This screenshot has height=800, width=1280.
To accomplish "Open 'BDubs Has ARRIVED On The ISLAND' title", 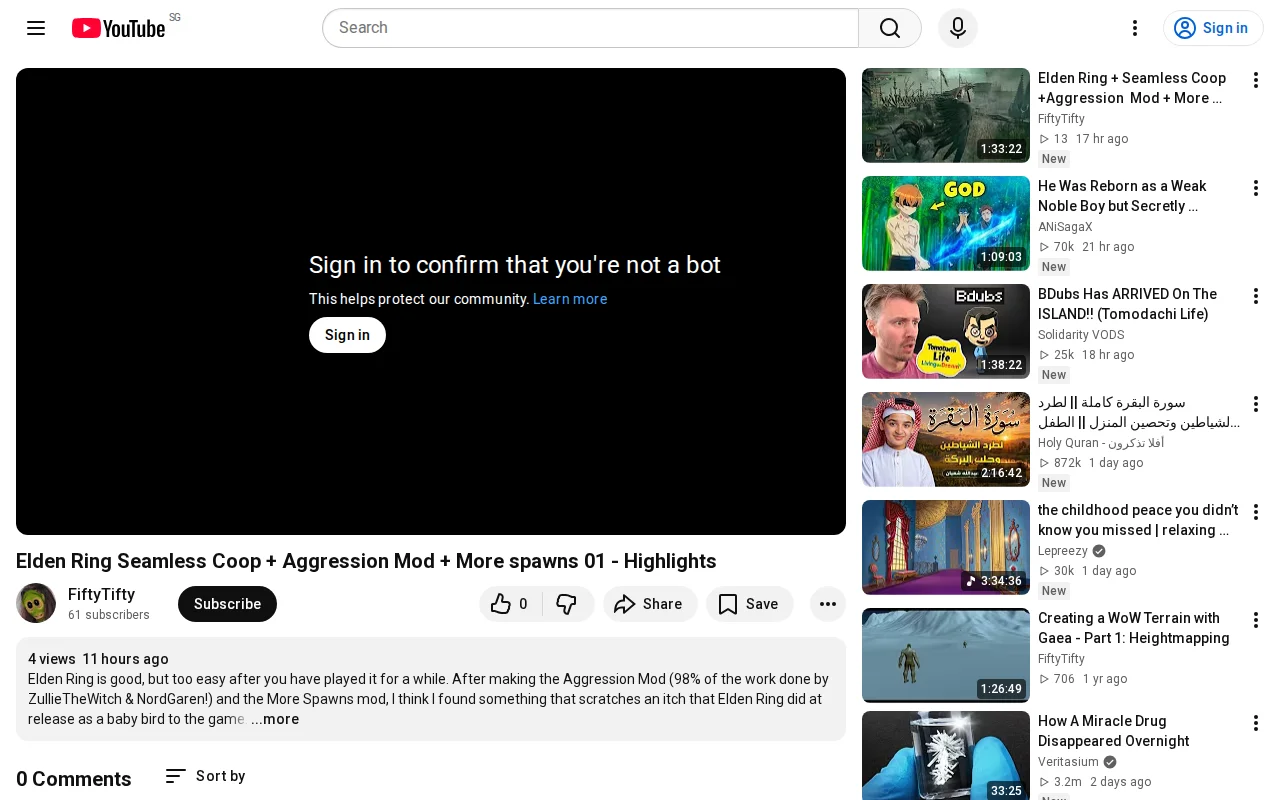I will tap(1127, 304).
